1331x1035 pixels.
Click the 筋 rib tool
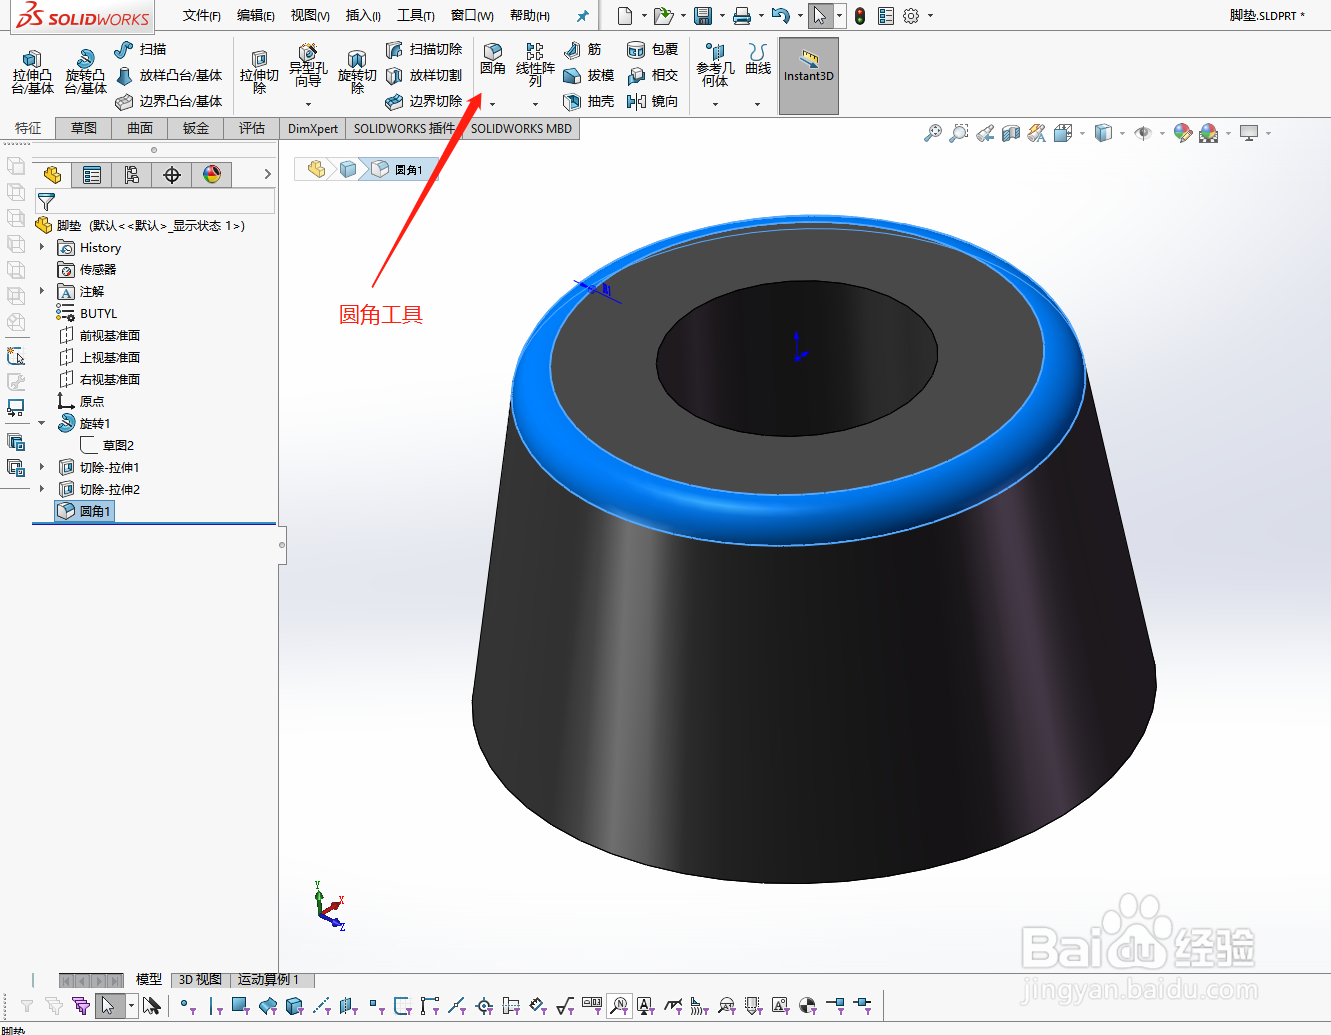(x=583, y=49)
